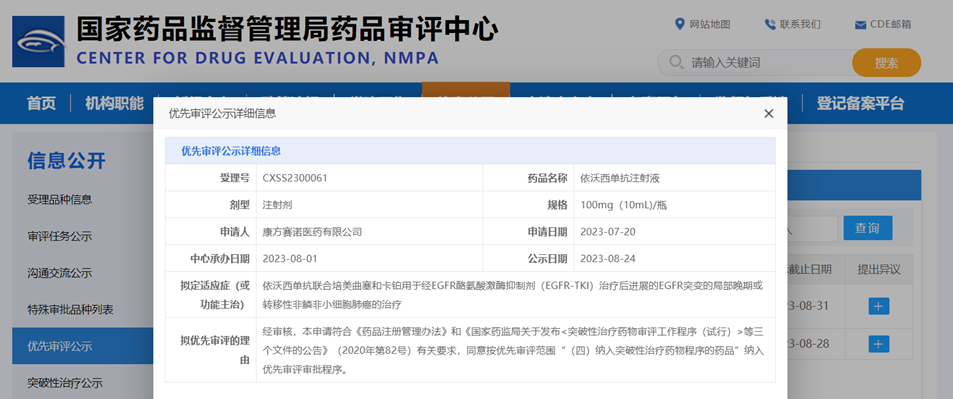
Task: Click 受理号 value CXSS2300061
Action: point(295,178)
